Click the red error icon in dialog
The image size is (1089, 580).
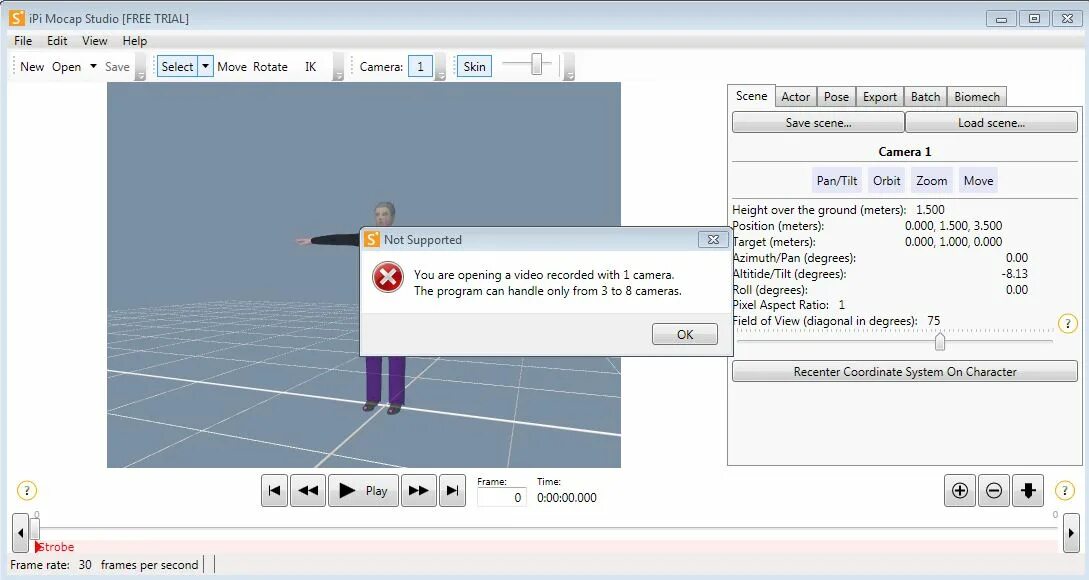click(388, 277)
